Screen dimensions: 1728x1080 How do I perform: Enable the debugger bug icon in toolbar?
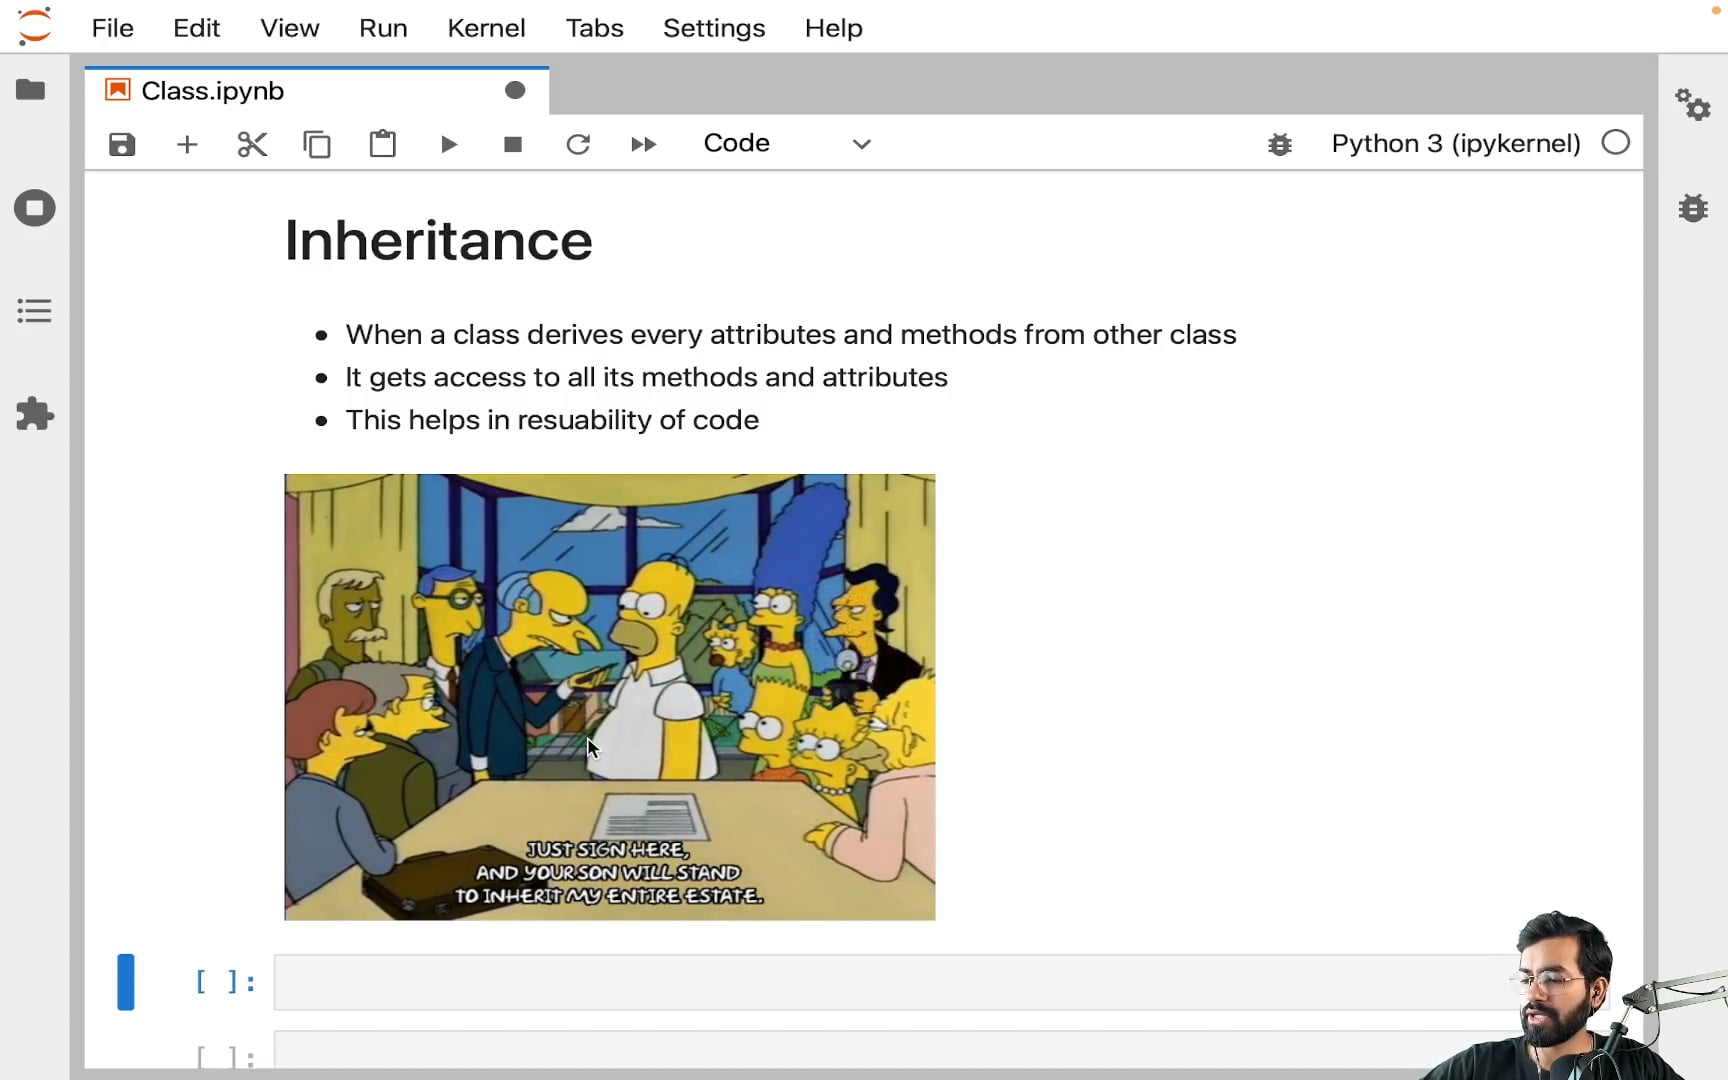(1280, 144)
